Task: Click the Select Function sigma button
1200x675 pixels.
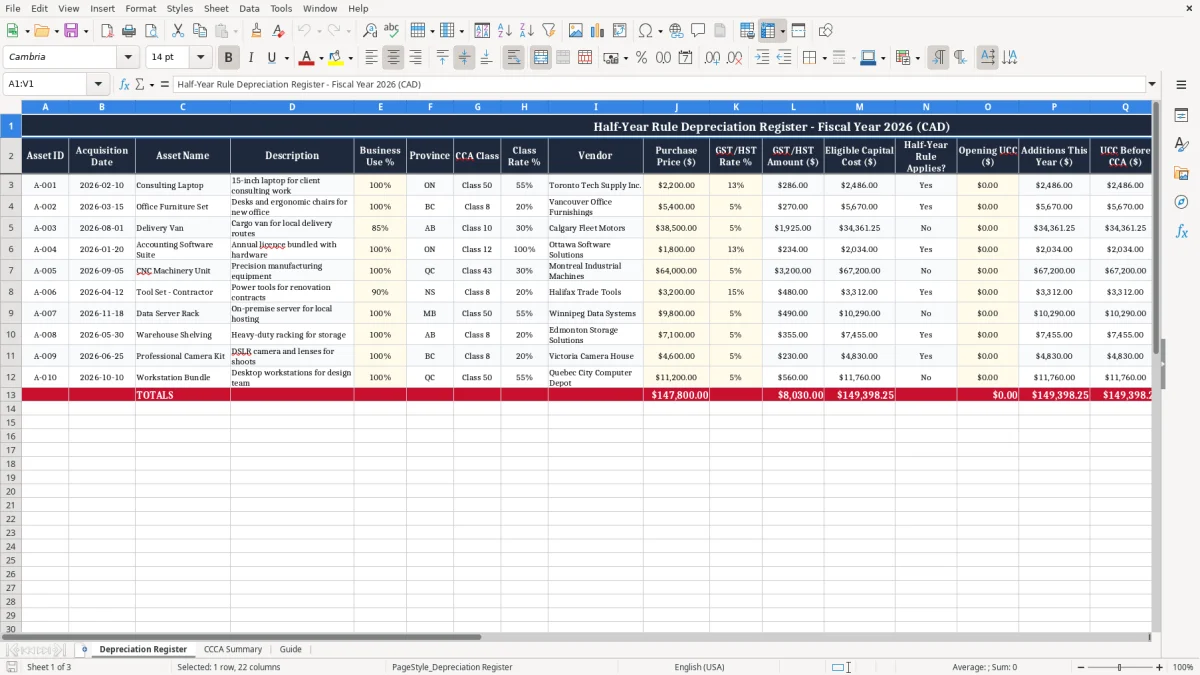Action: pyautogui.click(x=139, y=84)
